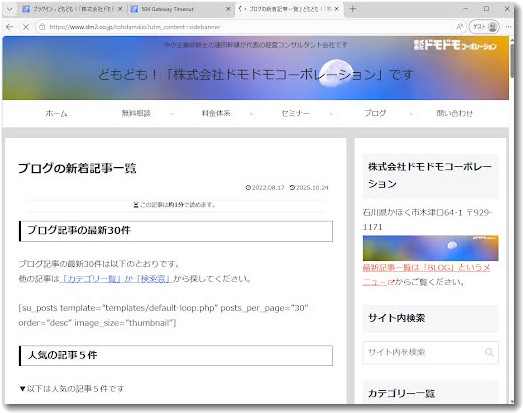Viewport: 523px width, 413px height.
Task: Open the 問い合わせ menu item
Action: pos(455,113)
